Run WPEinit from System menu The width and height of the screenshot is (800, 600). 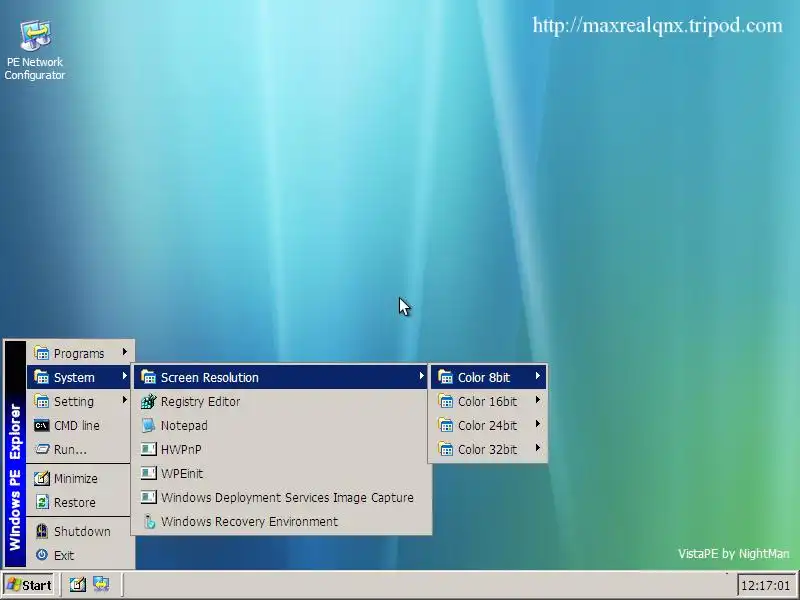[281, 473]
